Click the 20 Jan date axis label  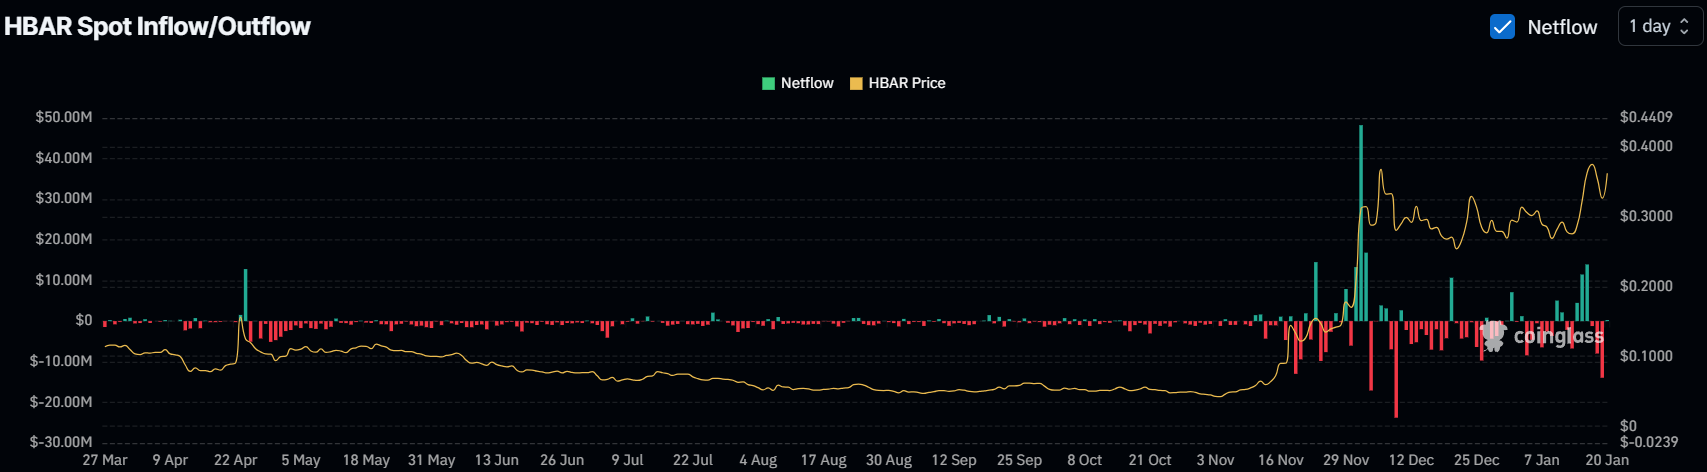[x=1607, y=460]
